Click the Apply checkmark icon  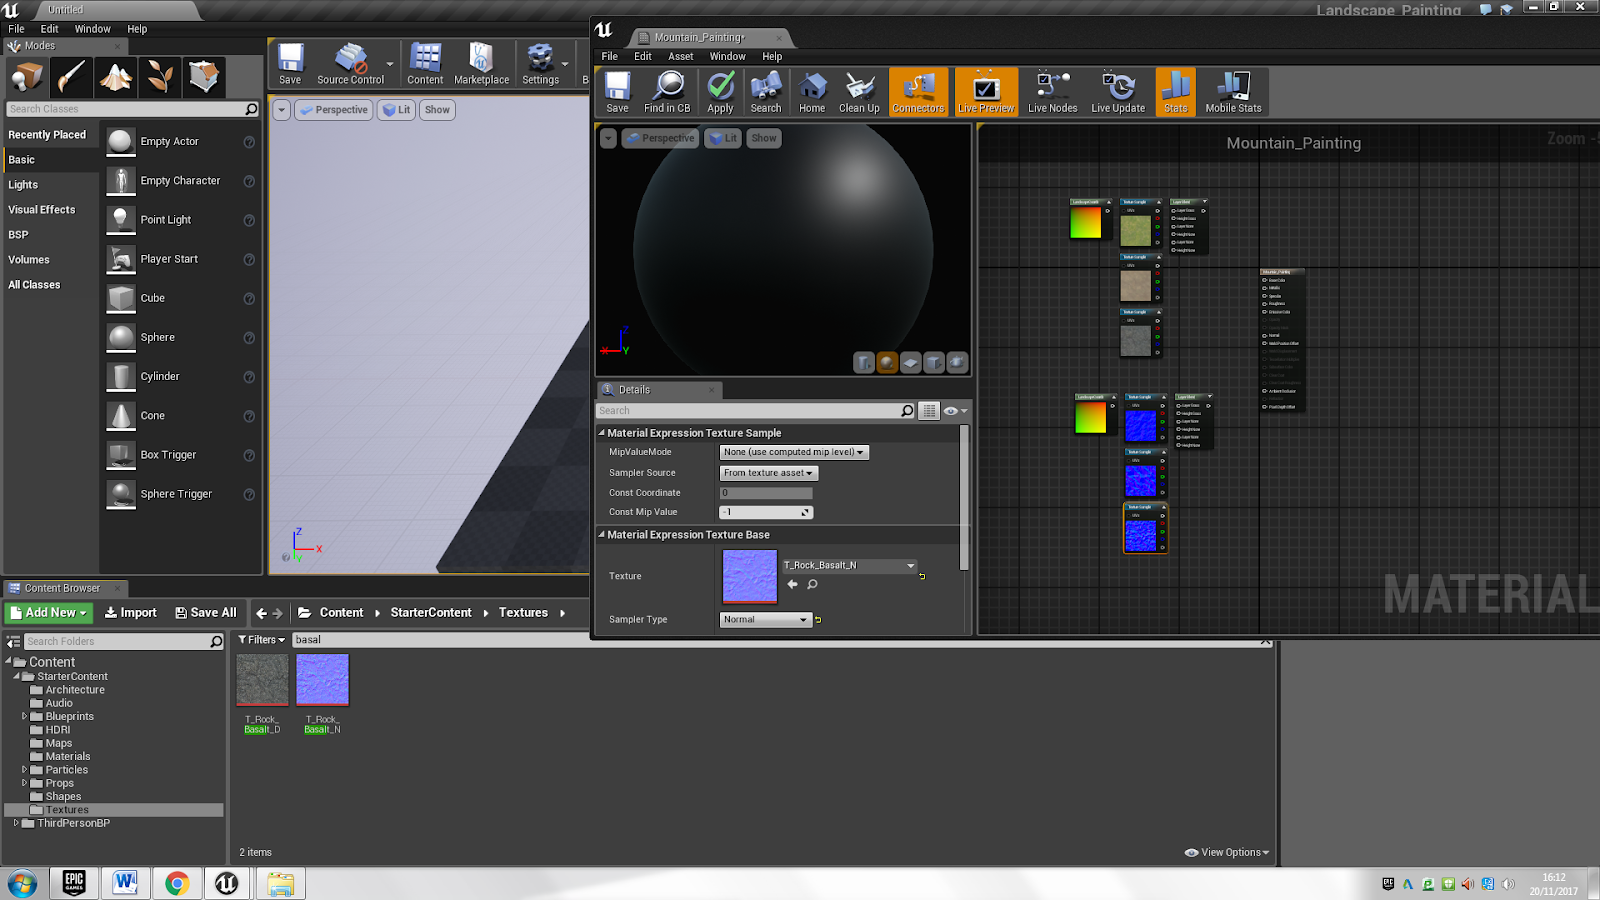720,93
